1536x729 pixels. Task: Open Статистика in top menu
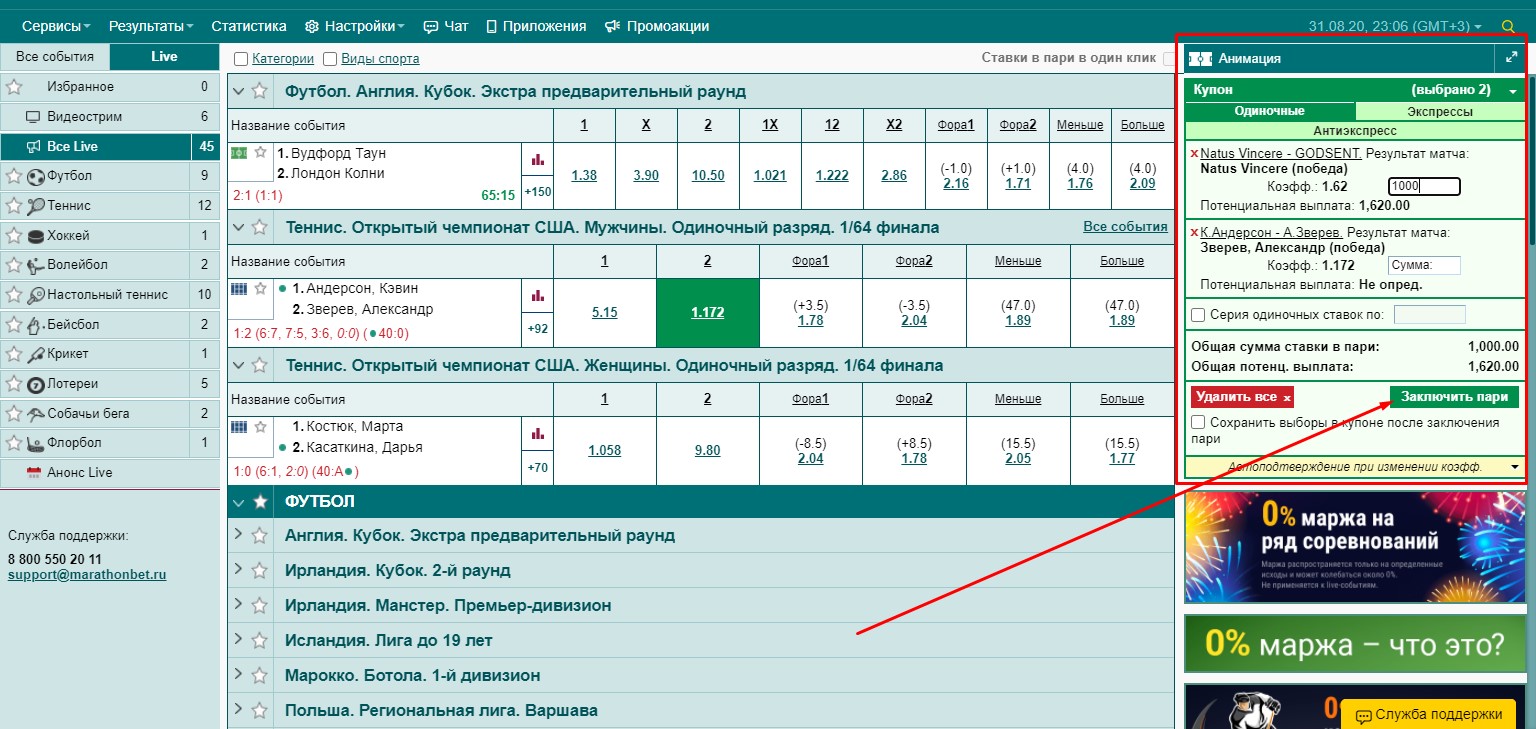click(x=249, y=26)
